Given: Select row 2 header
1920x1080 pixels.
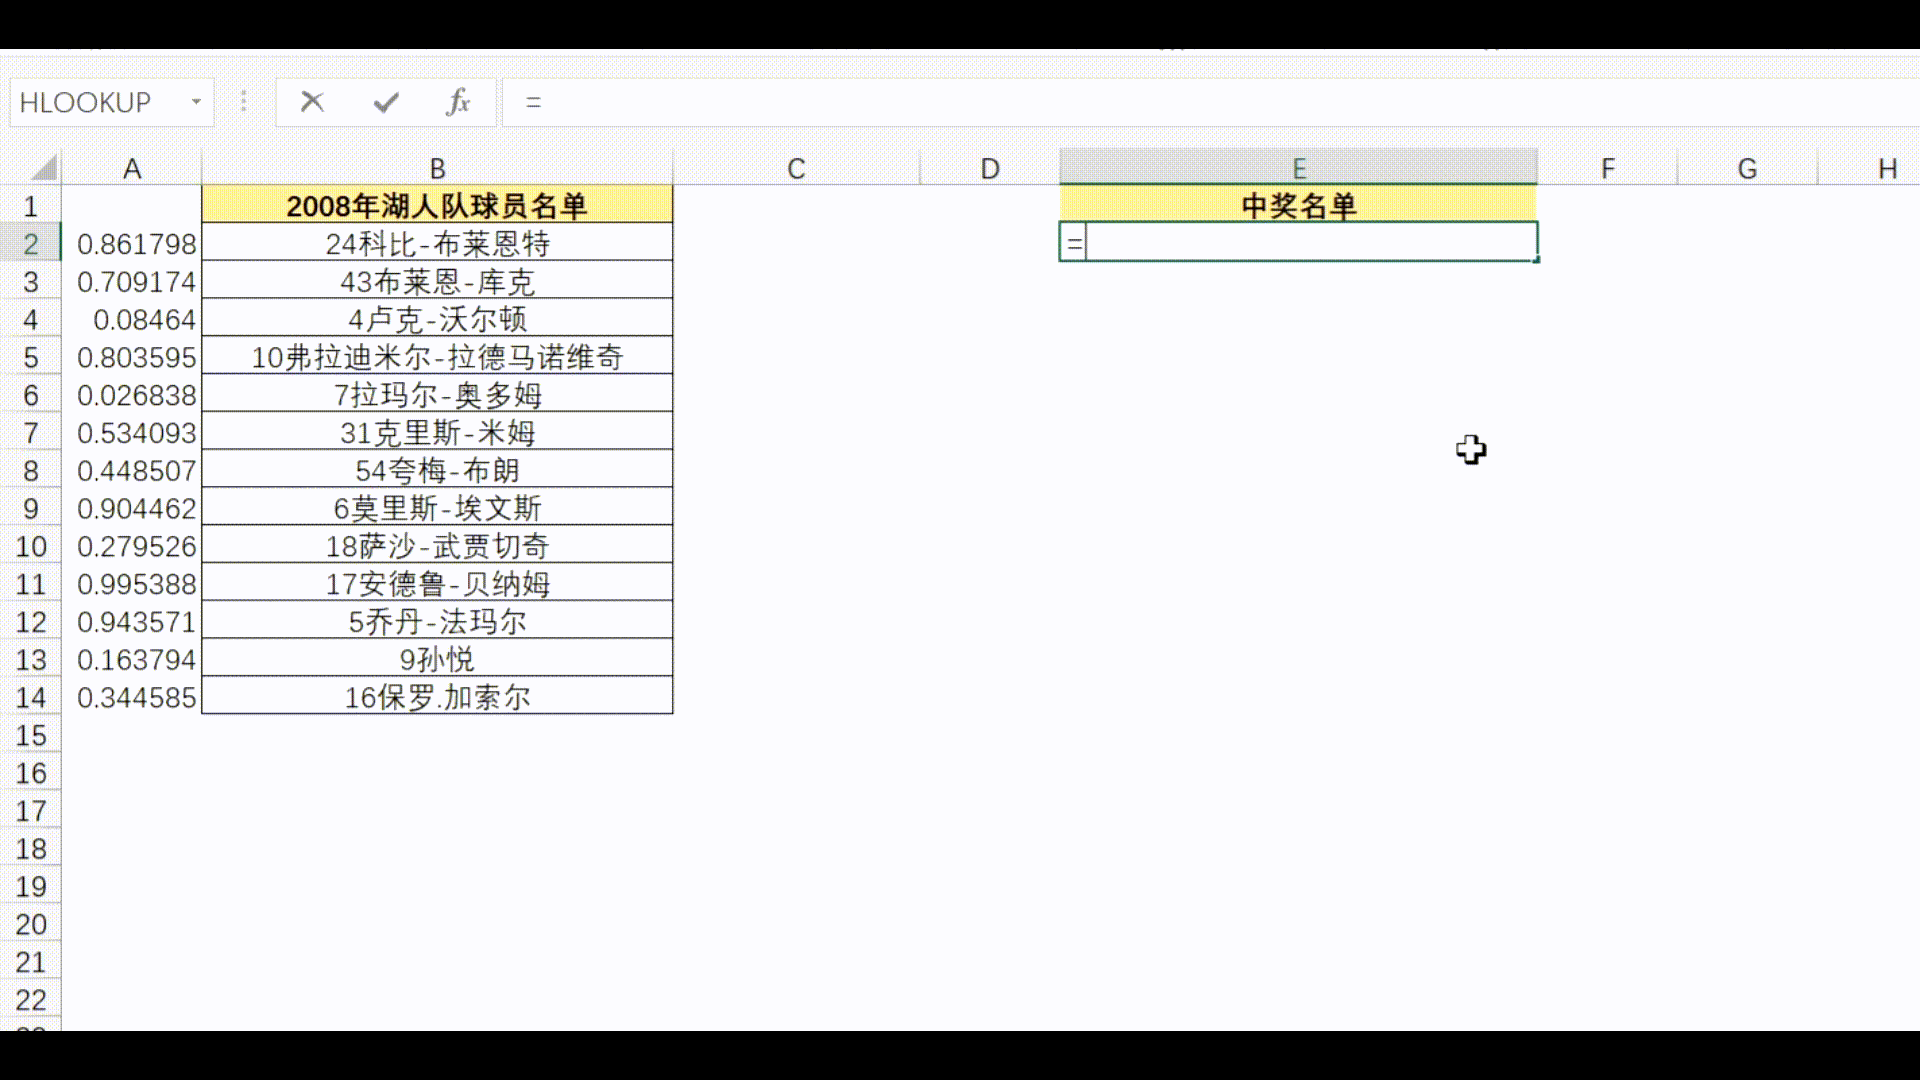Looking at the screenshot, I should coord(31,244).
